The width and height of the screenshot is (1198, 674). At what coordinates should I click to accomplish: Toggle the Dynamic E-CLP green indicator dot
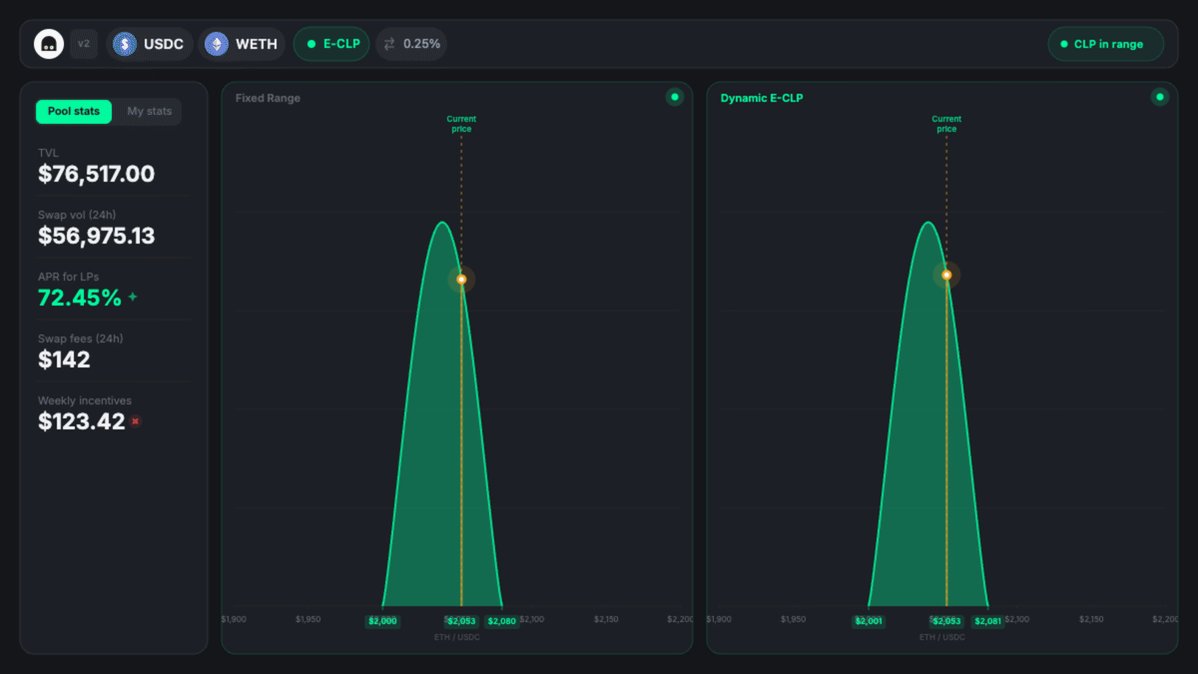tap(1159, 97)
